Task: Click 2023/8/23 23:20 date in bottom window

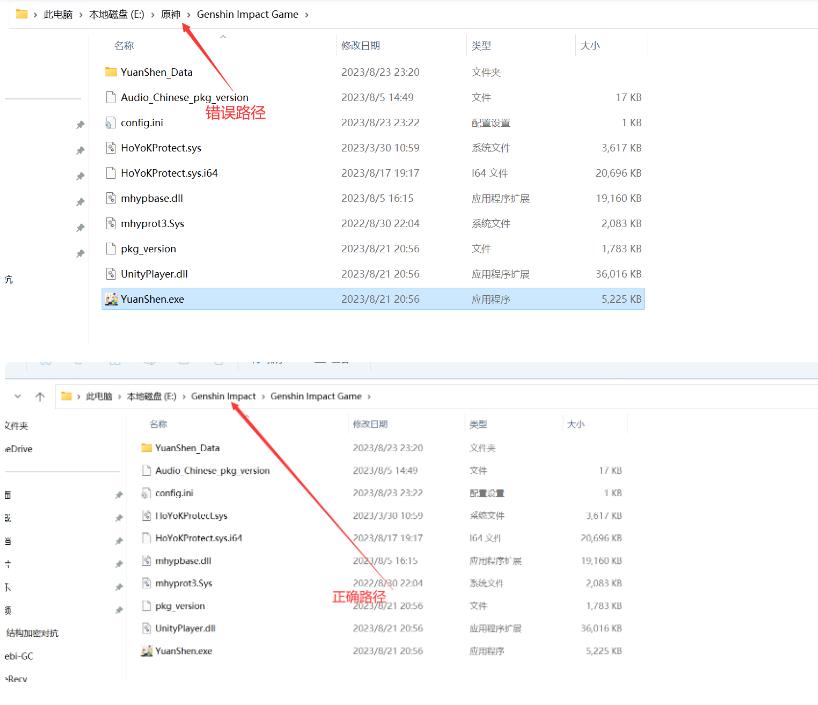Action: (388, 448)
